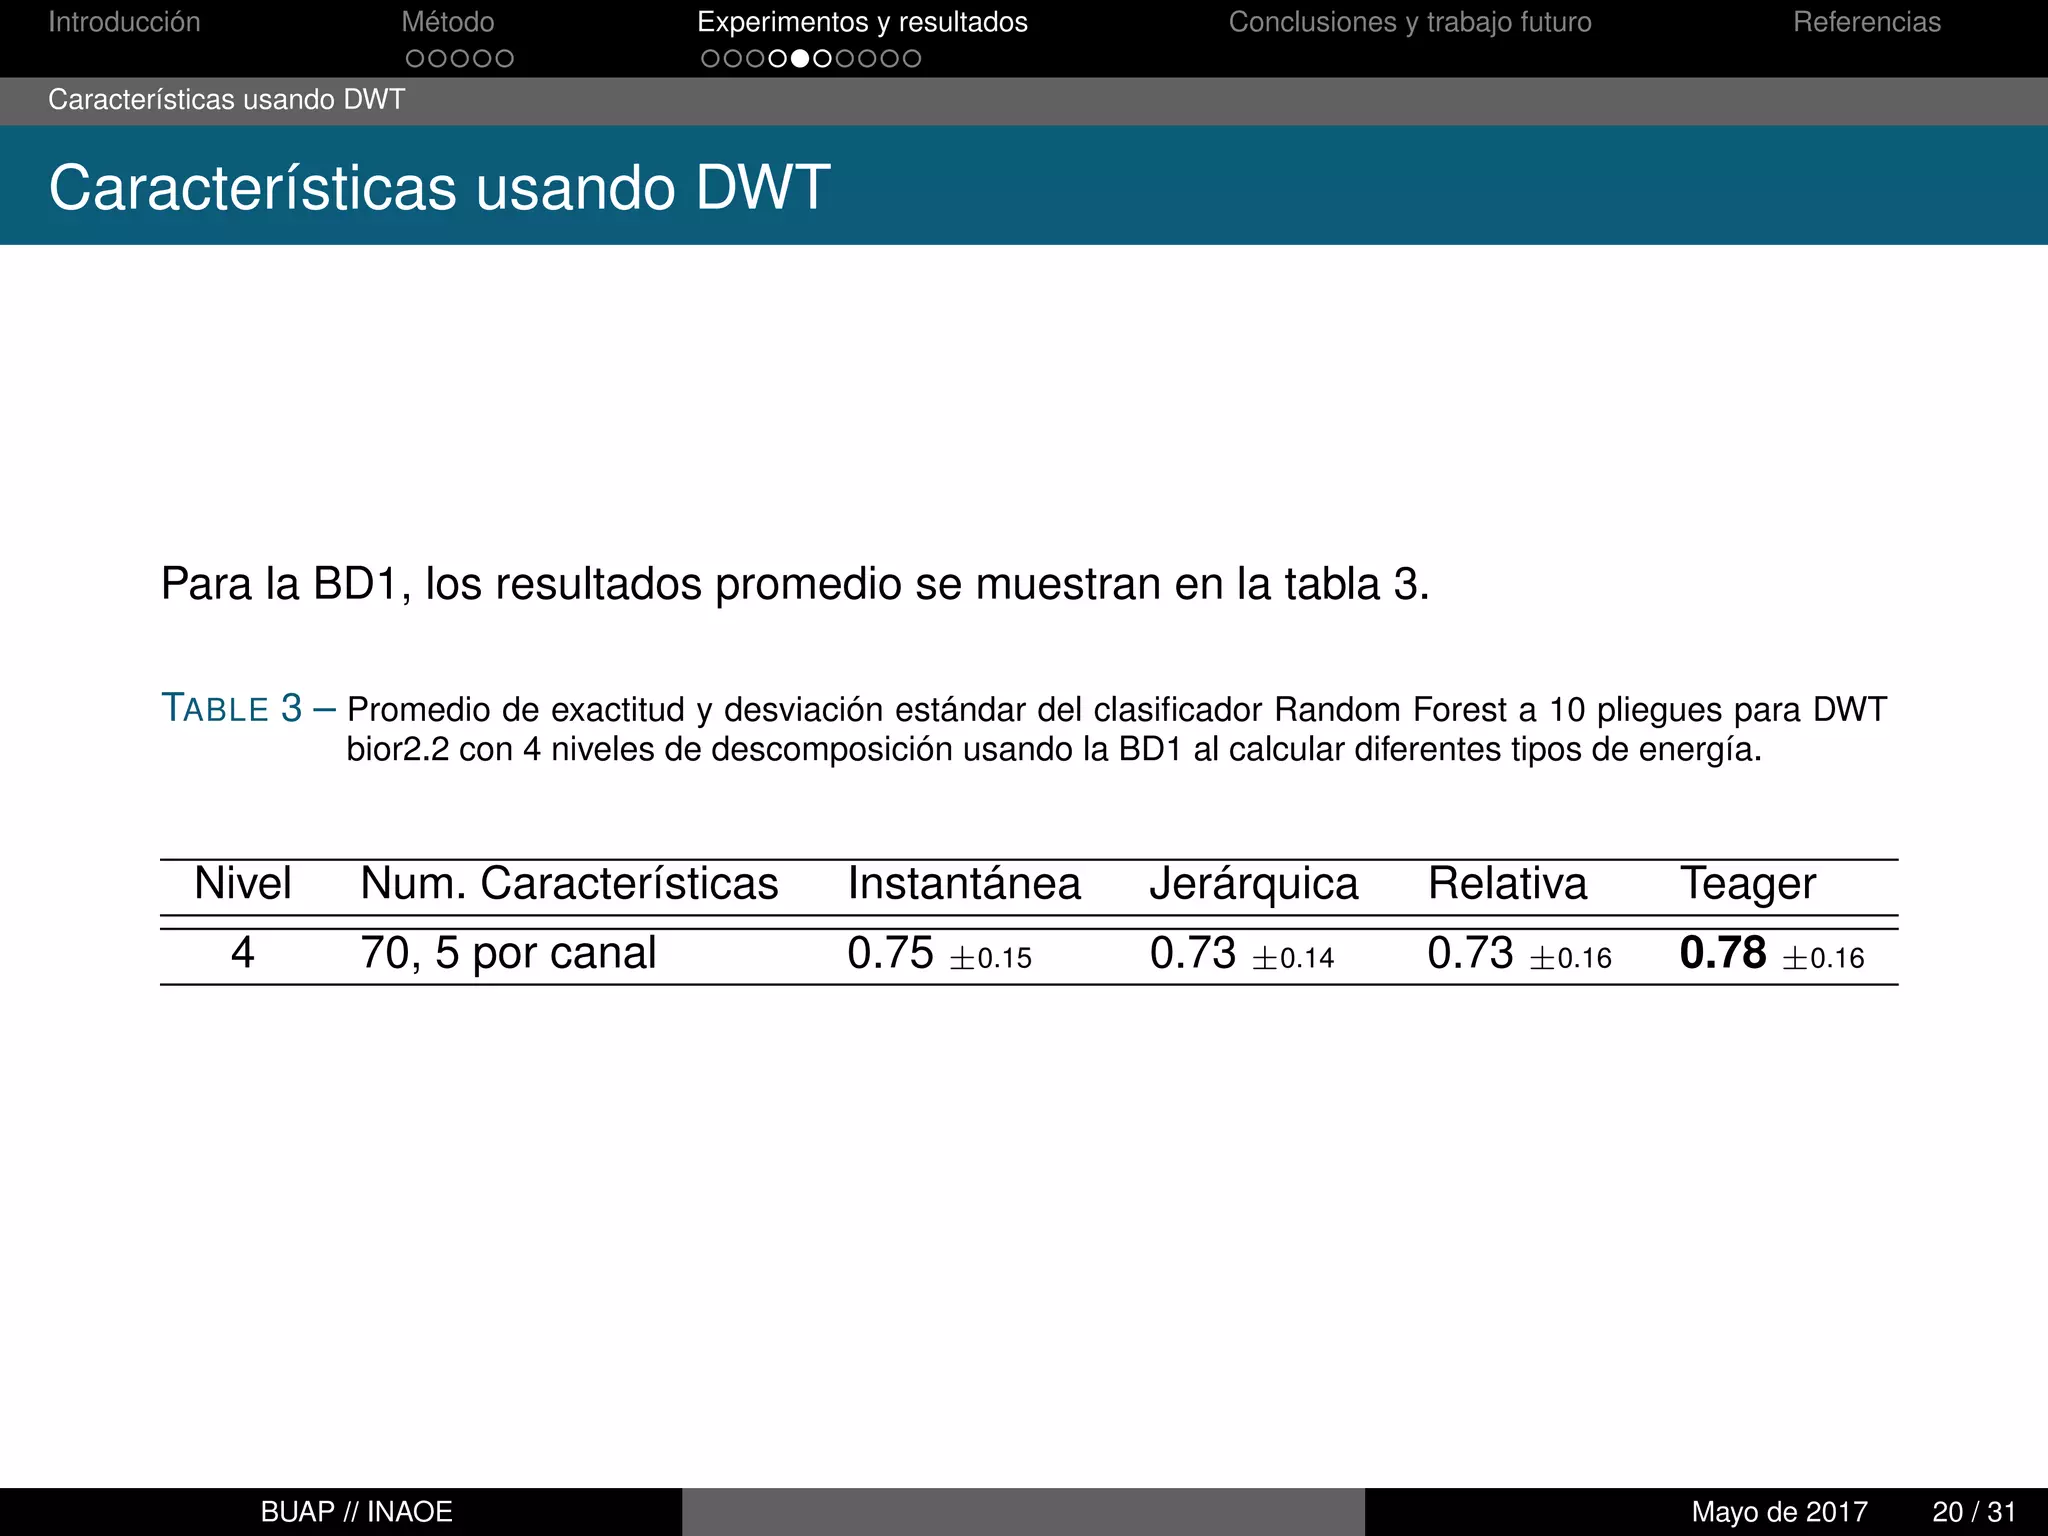Click the Nivel cell value '4'
2048x1536 pixels.
pyautogui.click(x=243, y=953)
